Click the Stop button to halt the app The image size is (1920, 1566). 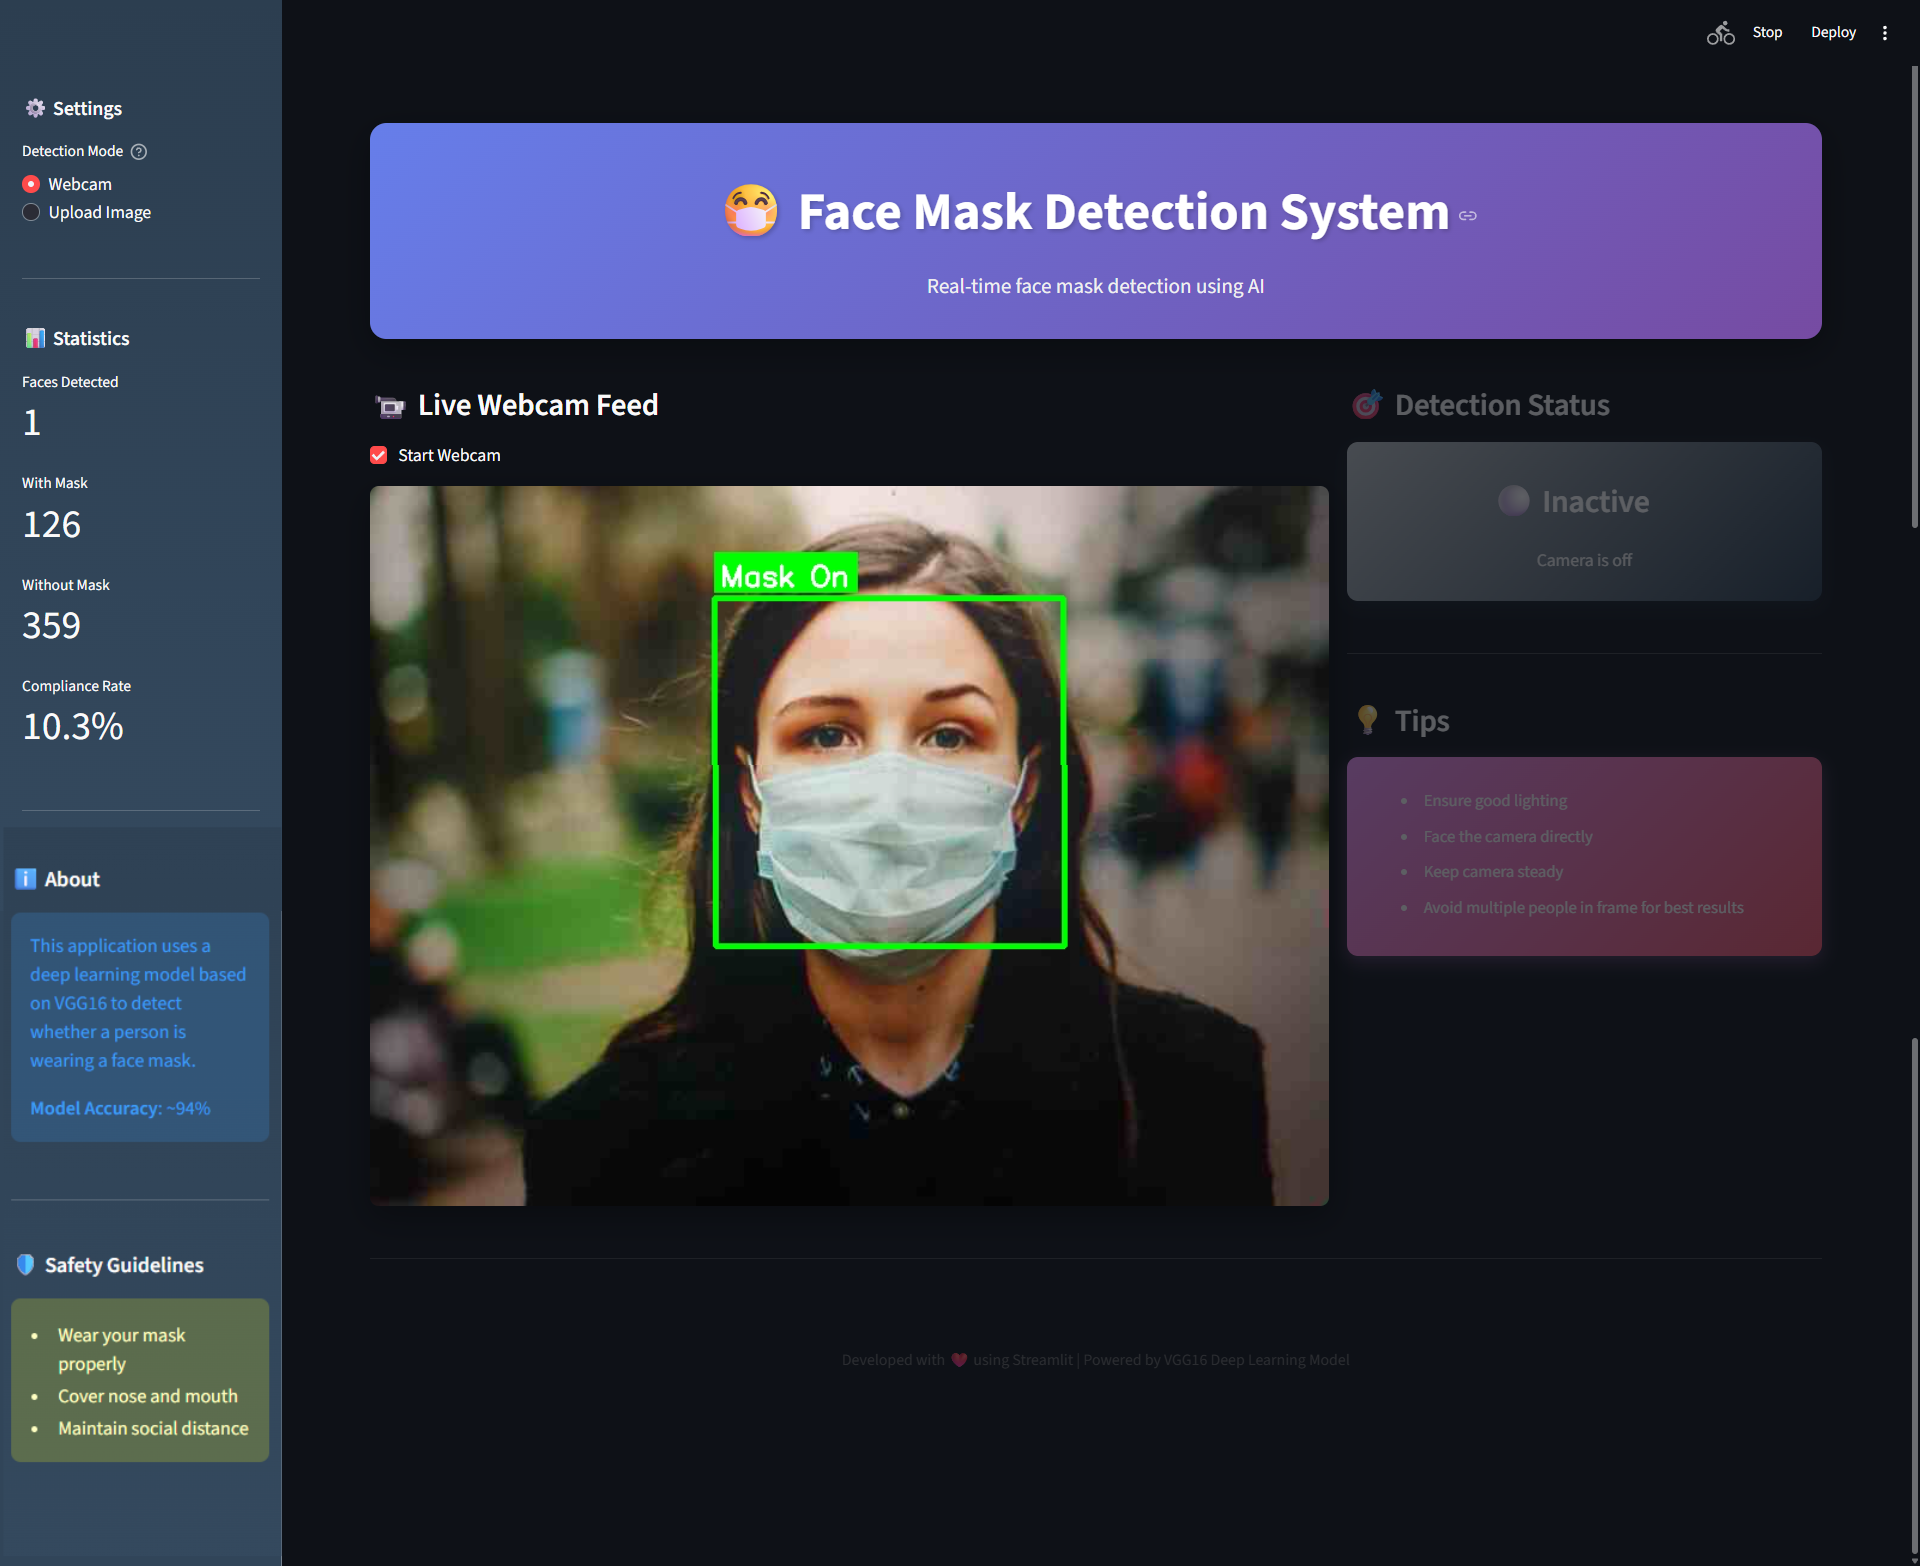tap(1767, 32)
